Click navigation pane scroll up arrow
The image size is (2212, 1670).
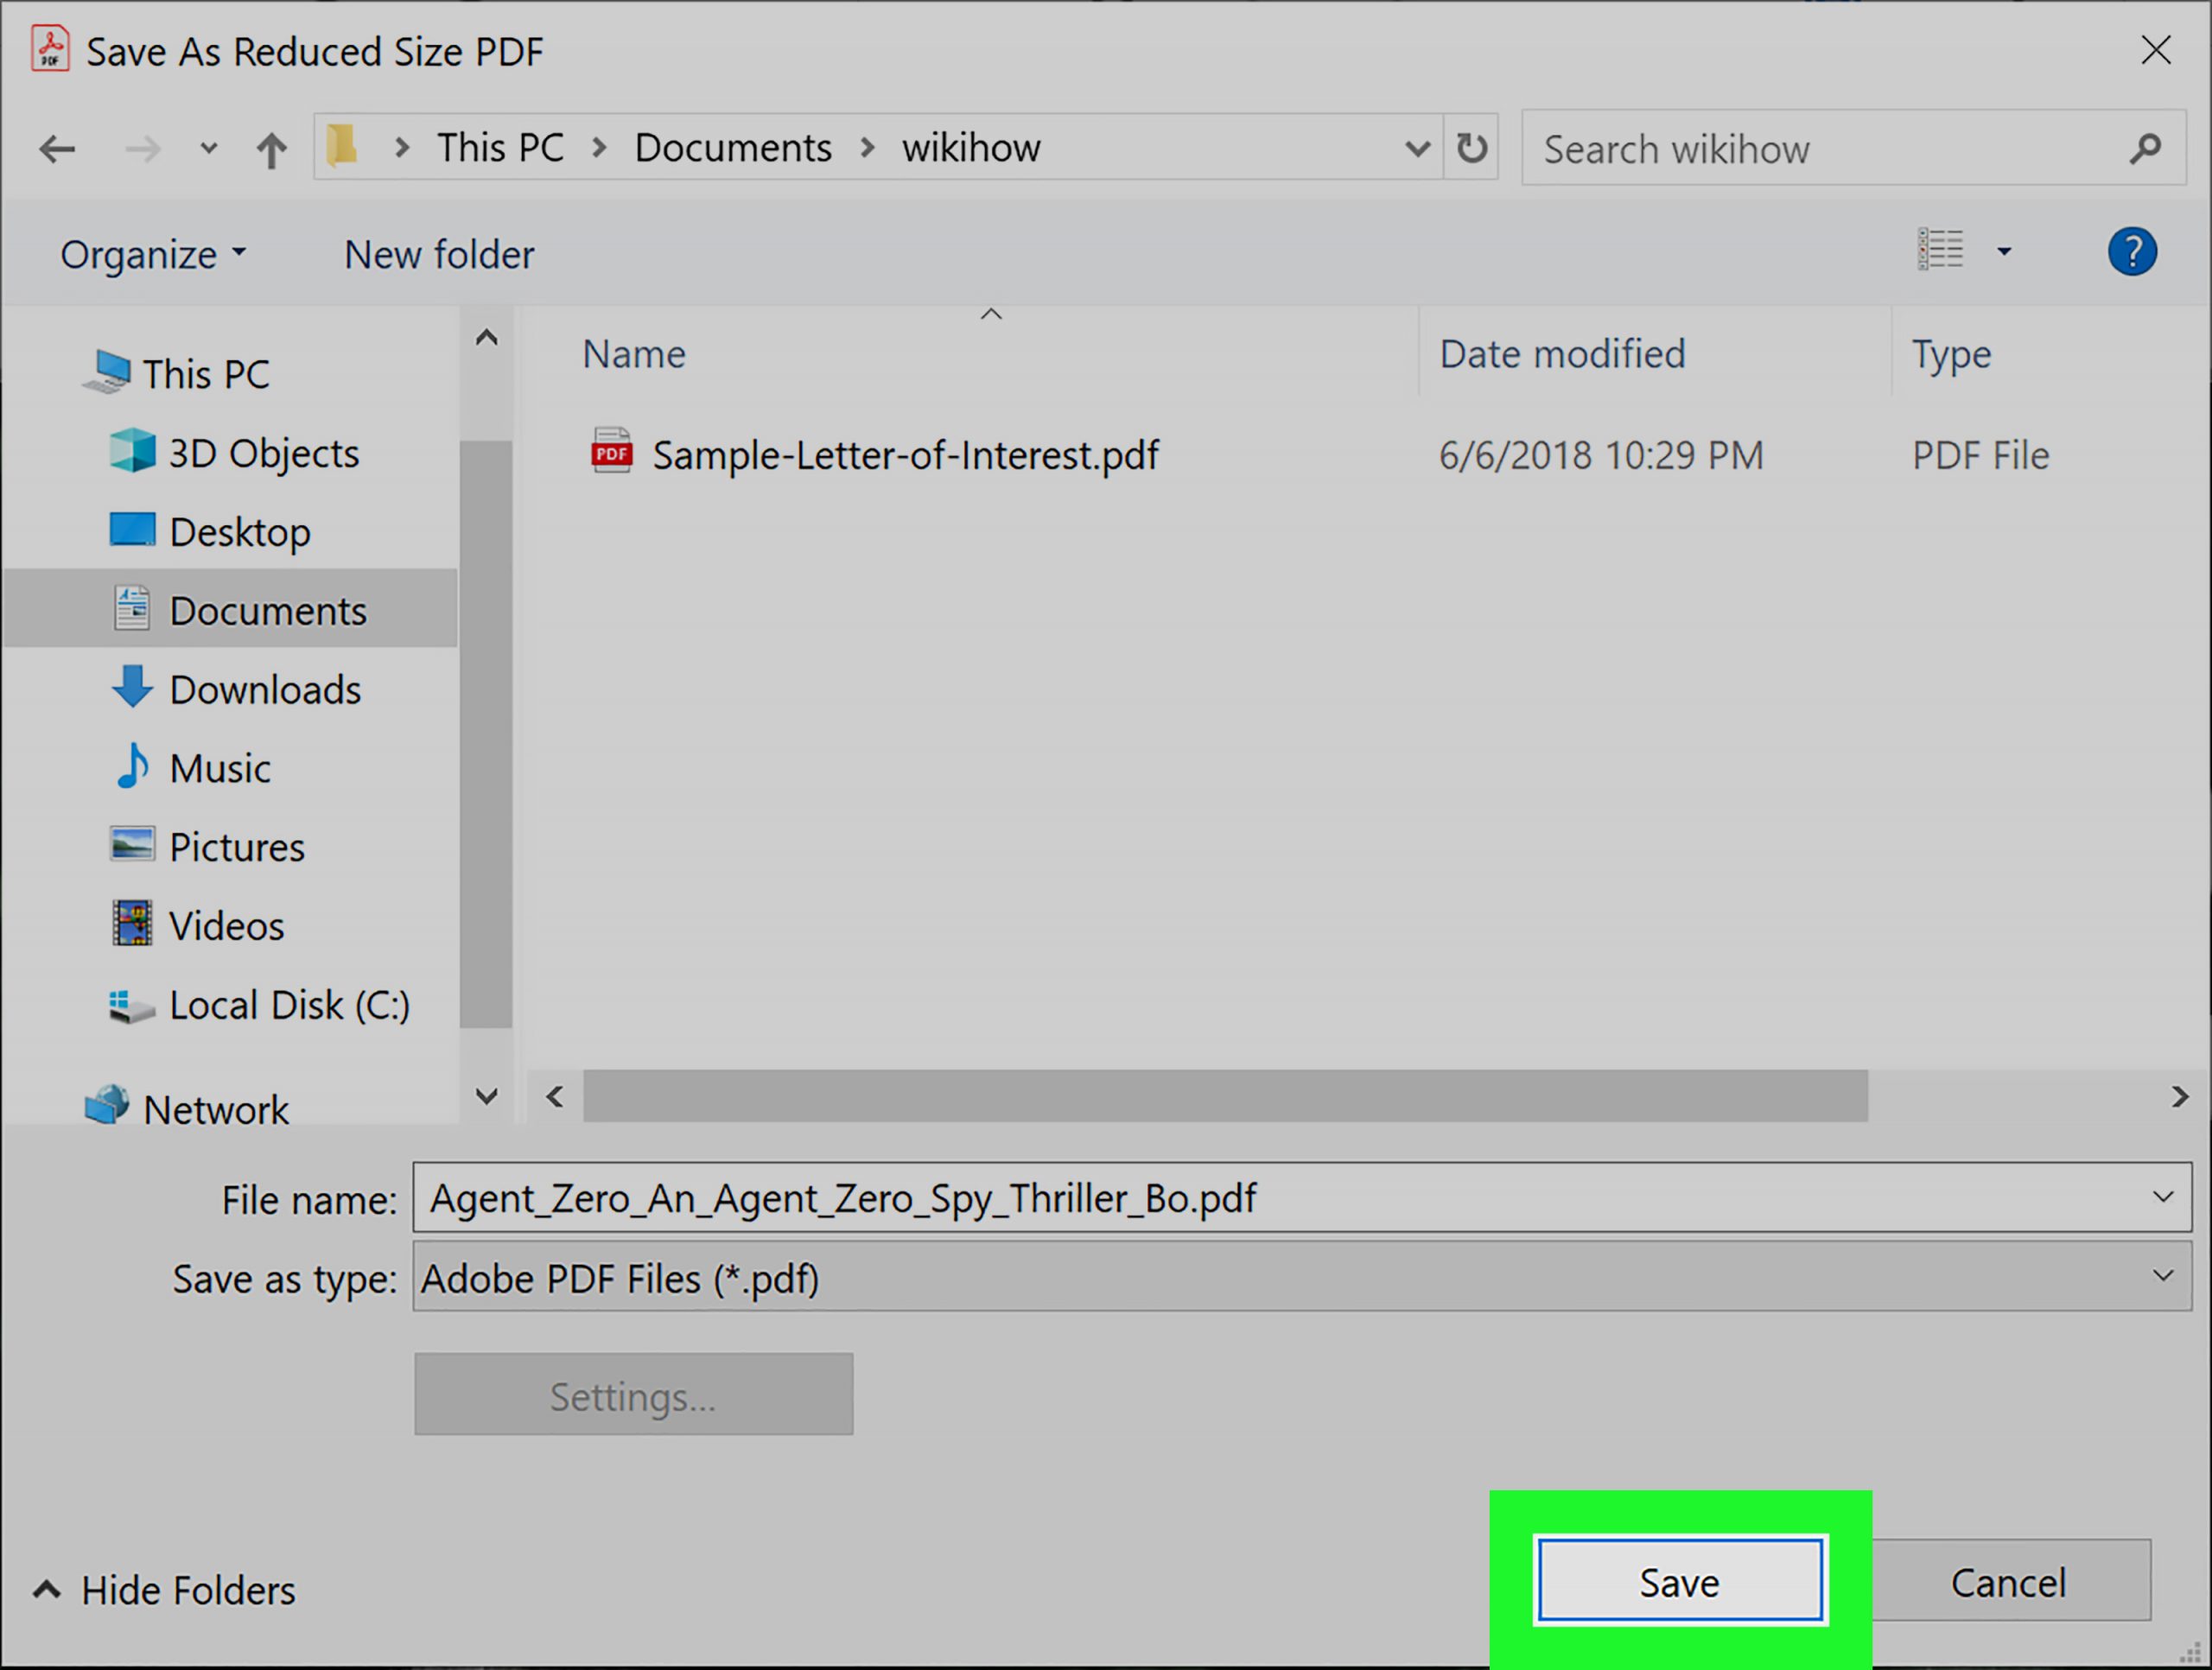click(486, 338)
